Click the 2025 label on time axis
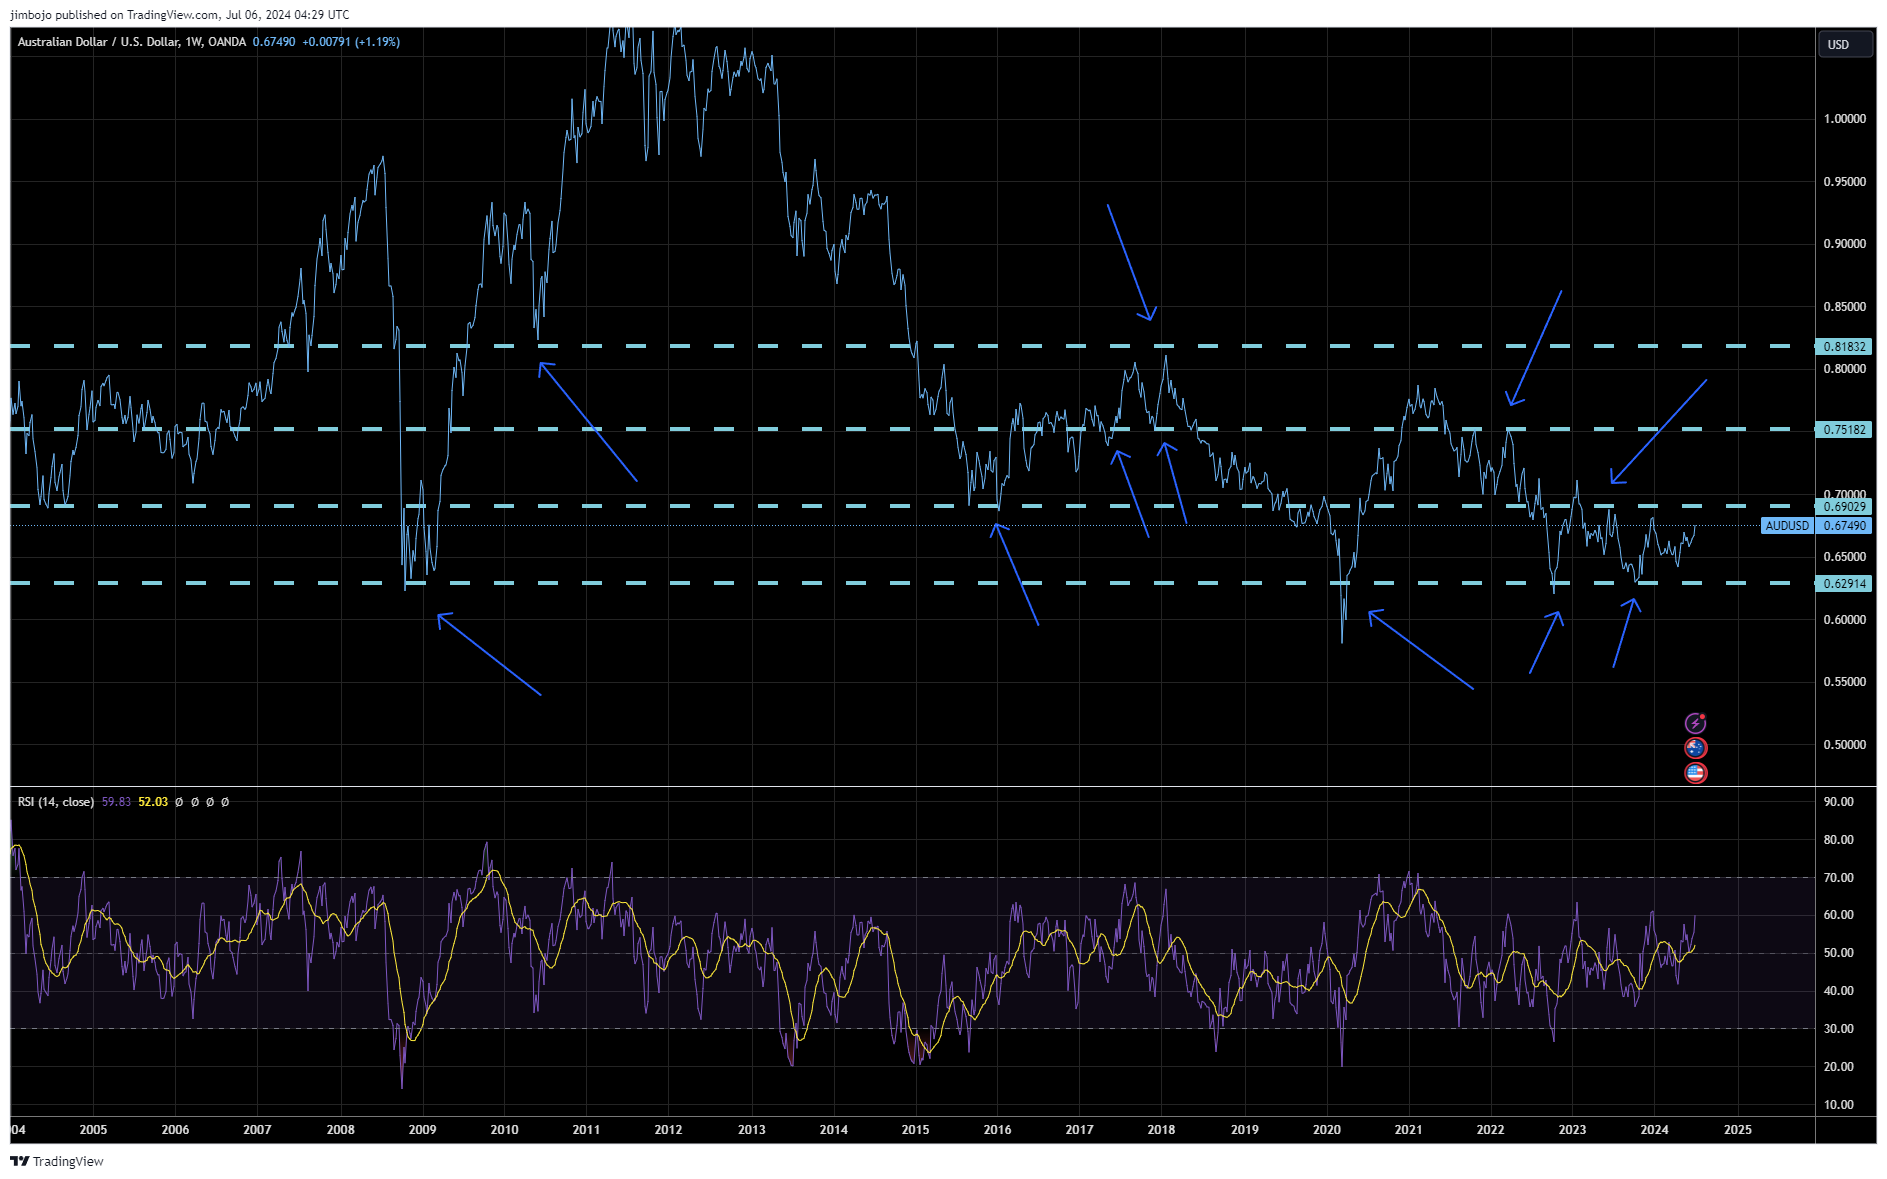This screenshot has height=1179, width=1887. (1738, 1130)
